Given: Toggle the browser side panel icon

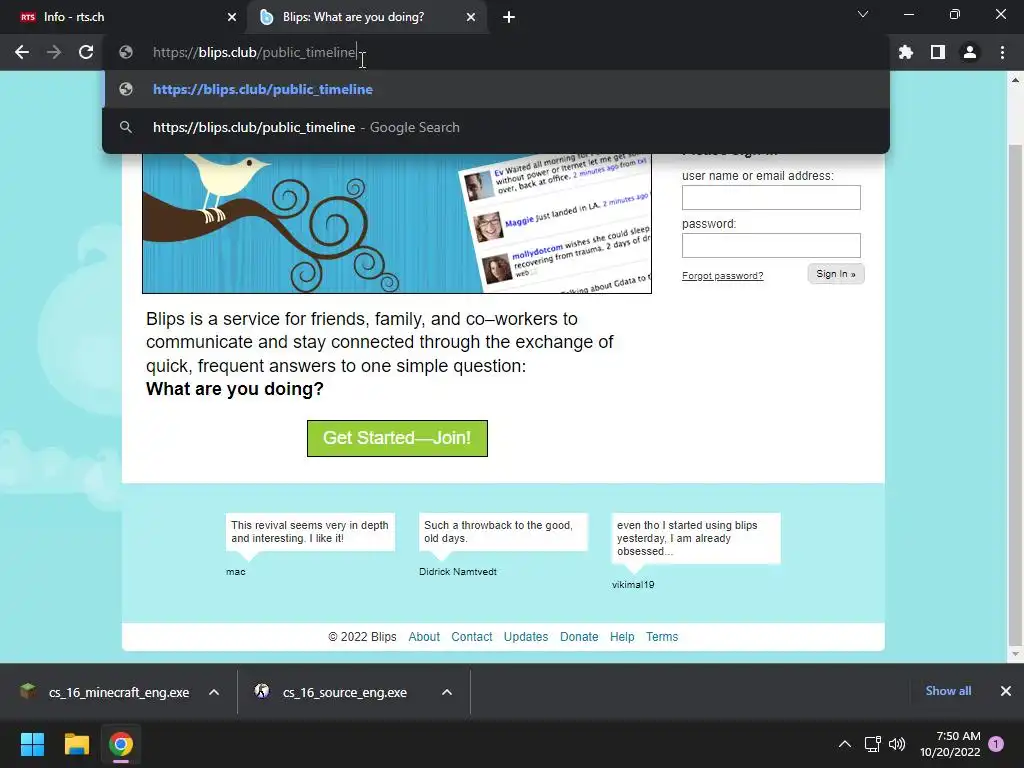Looking at the screenshot, I should click(938, 52).
